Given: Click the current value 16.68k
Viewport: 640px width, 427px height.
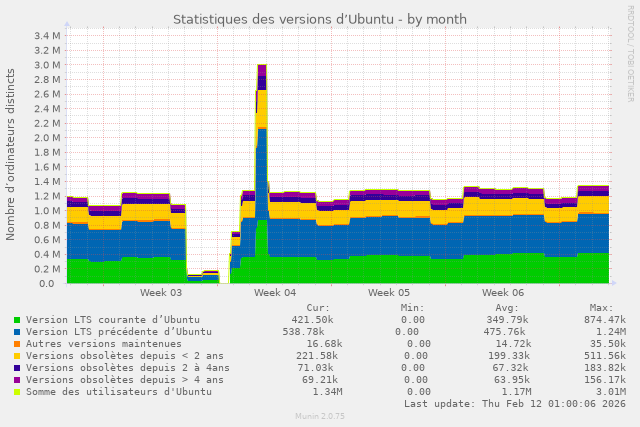Looking at the screenshot, I should pyautogui.click(x=324, y=344).
